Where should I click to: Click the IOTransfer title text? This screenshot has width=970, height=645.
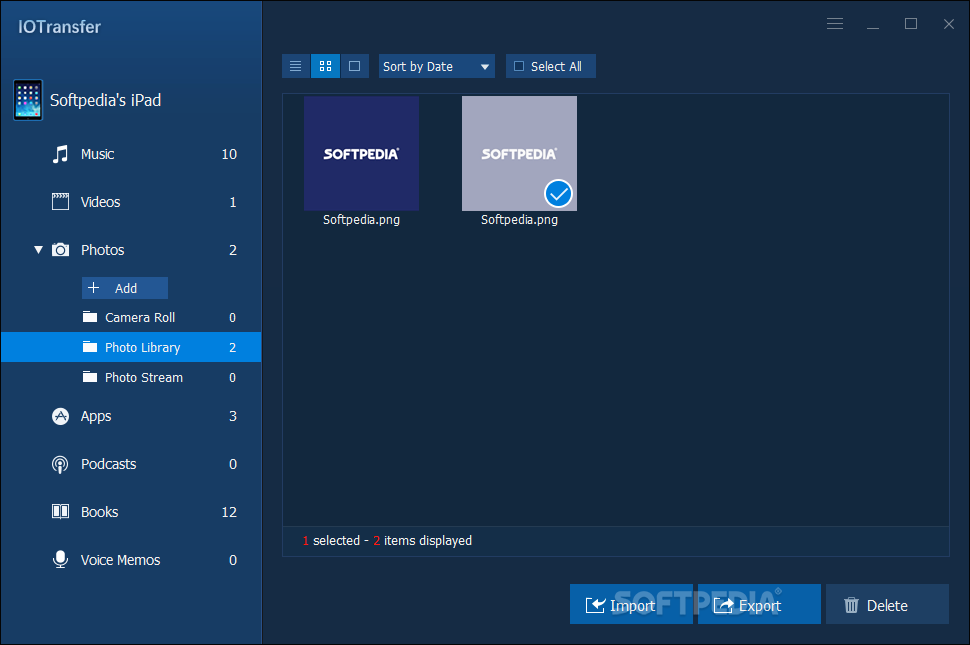pos(59,27)
